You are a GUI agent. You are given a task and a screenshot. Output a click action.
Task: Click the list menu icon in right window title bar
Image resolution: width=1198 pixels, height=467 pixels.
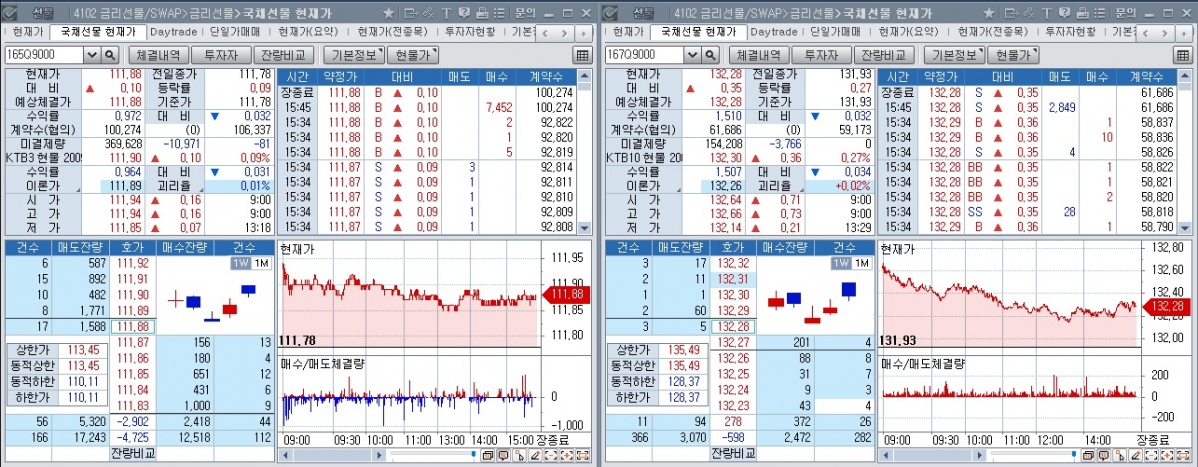1099,13
